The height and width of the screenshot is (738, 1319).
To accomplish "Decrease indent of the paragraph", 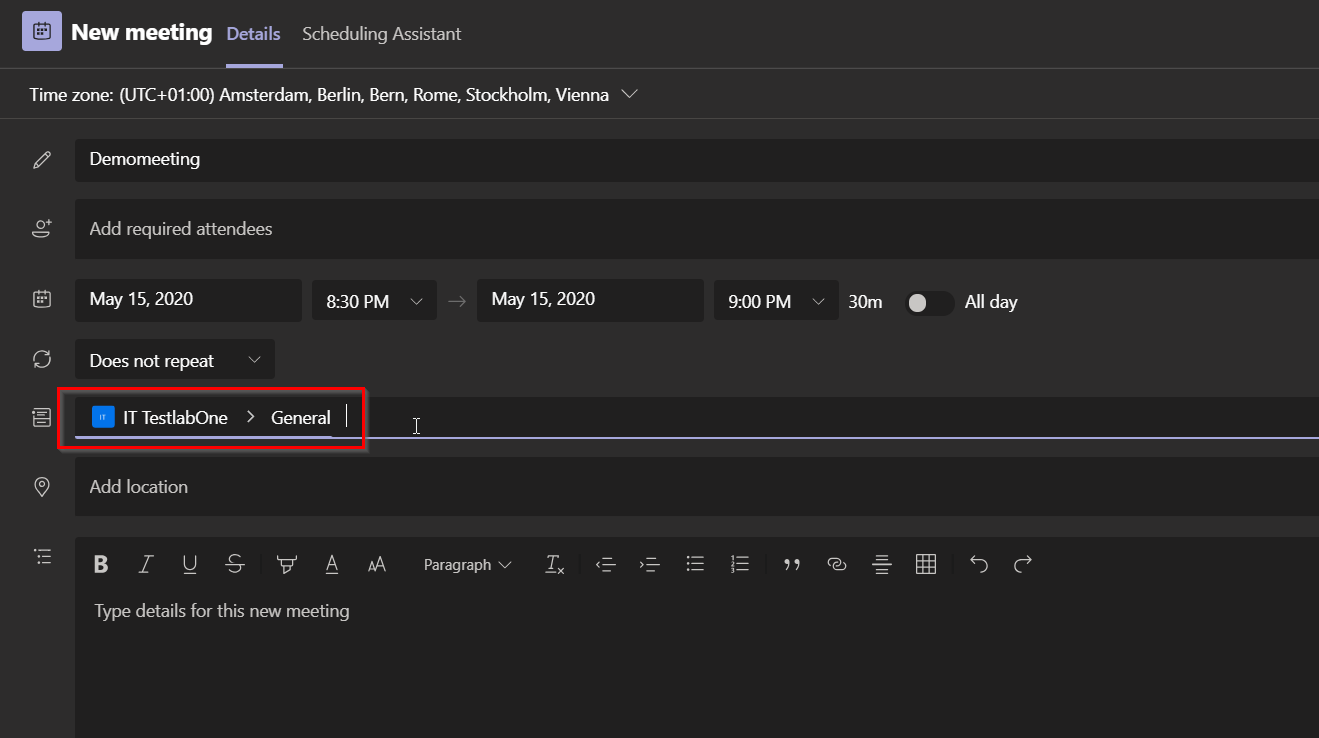I will point(605,565).
